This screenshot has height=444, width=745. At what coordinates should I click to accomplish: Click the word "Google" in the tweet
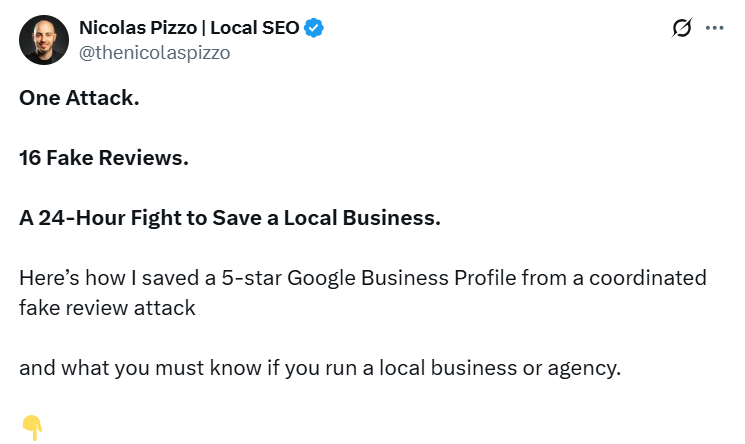(x=323, y=277)
